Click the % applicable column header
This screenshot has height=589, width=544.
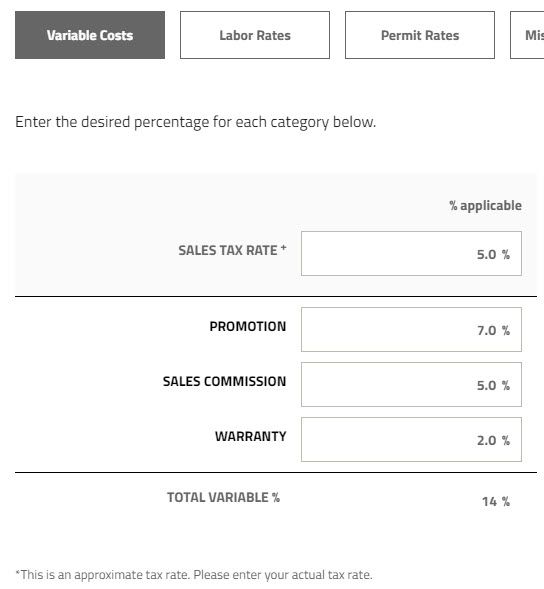pyautogui.click(x=485, y=205)
